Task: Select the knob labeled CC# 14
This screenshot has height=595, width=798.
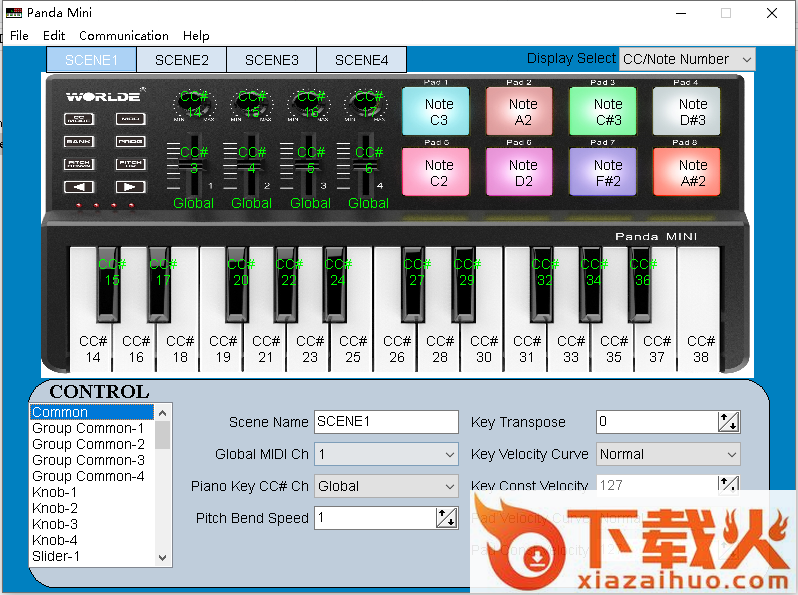Action: click(x=194, y=104)
